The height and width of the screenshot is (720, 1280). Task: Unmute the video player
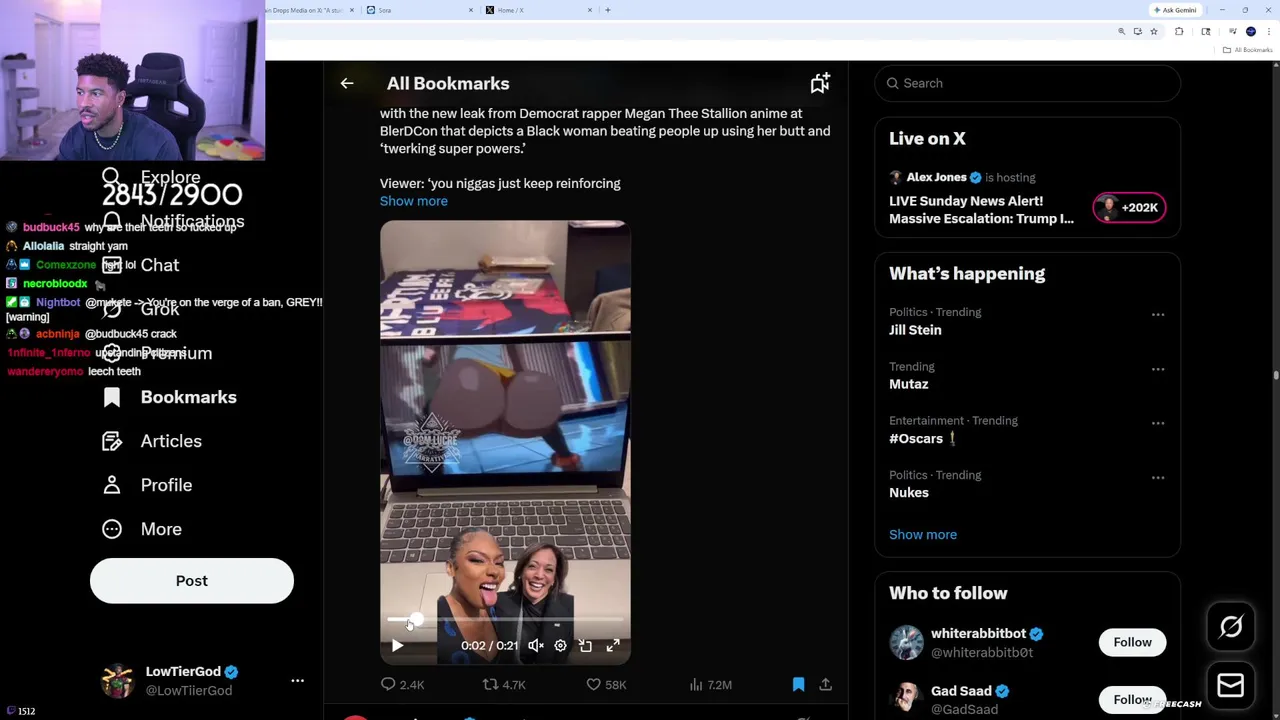[x=536, y=646]
